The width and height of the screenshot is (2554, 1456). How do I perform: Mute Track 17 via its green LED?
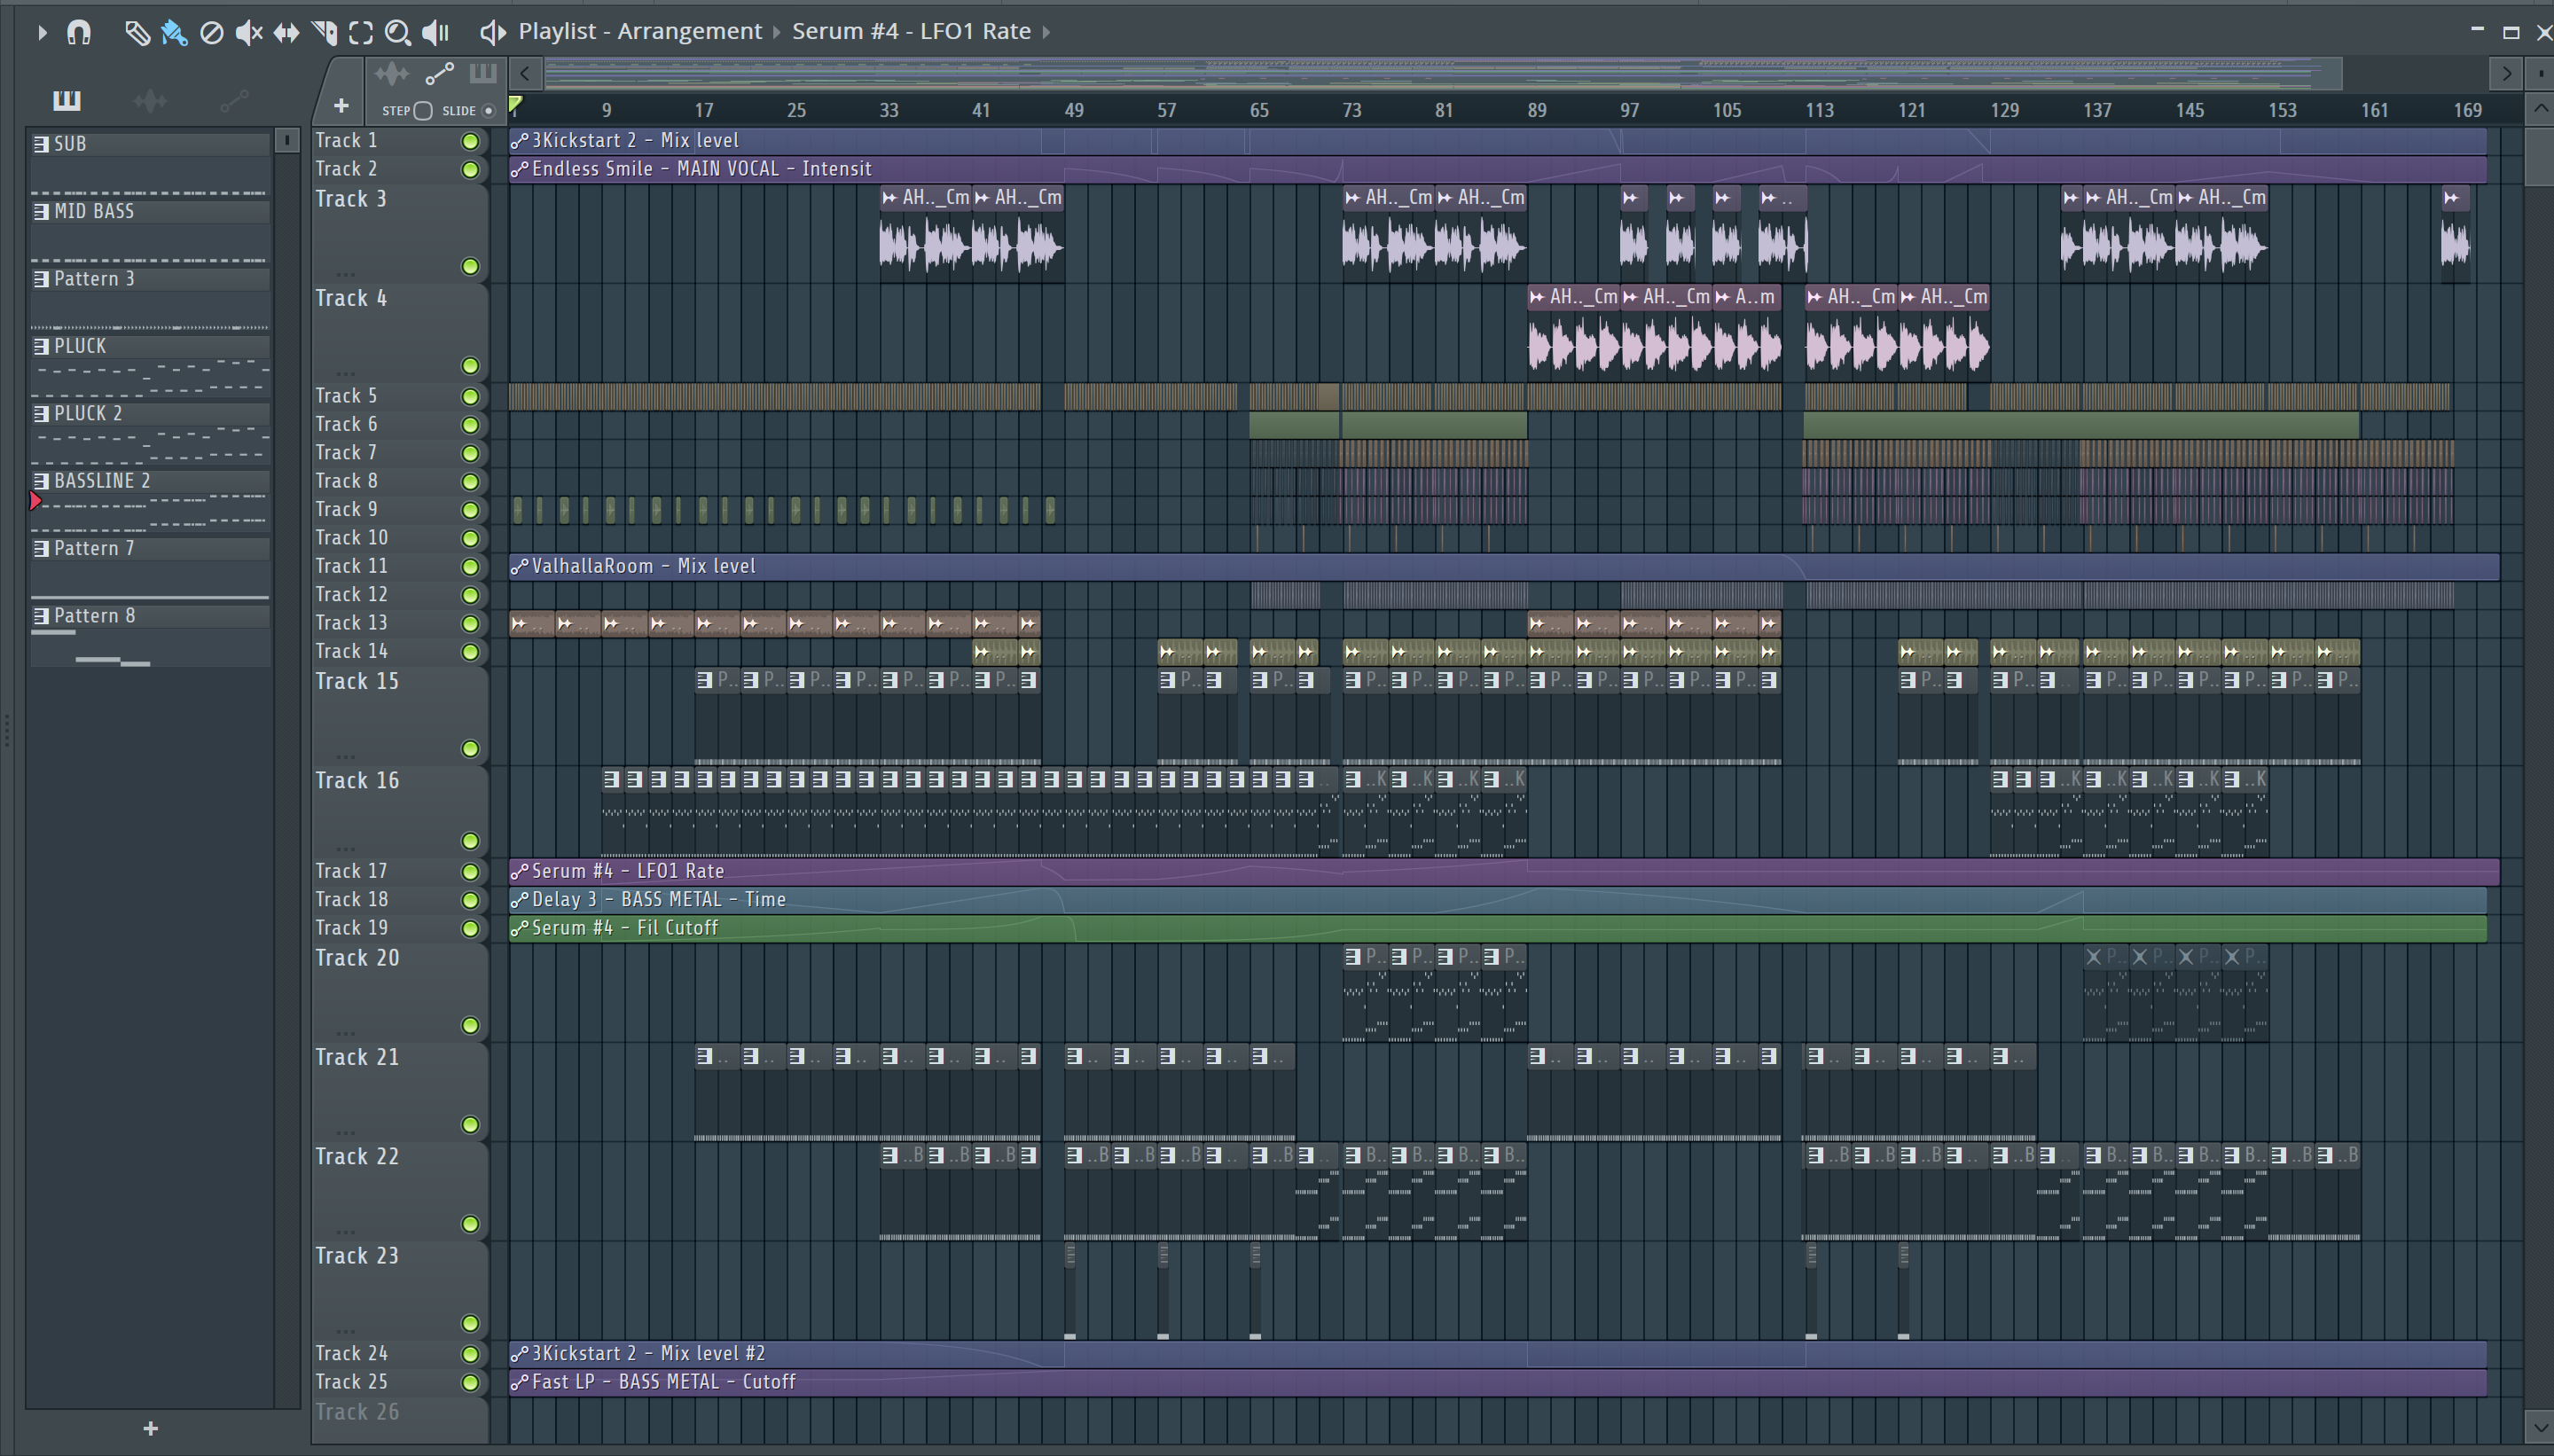(x=470, y=872)
